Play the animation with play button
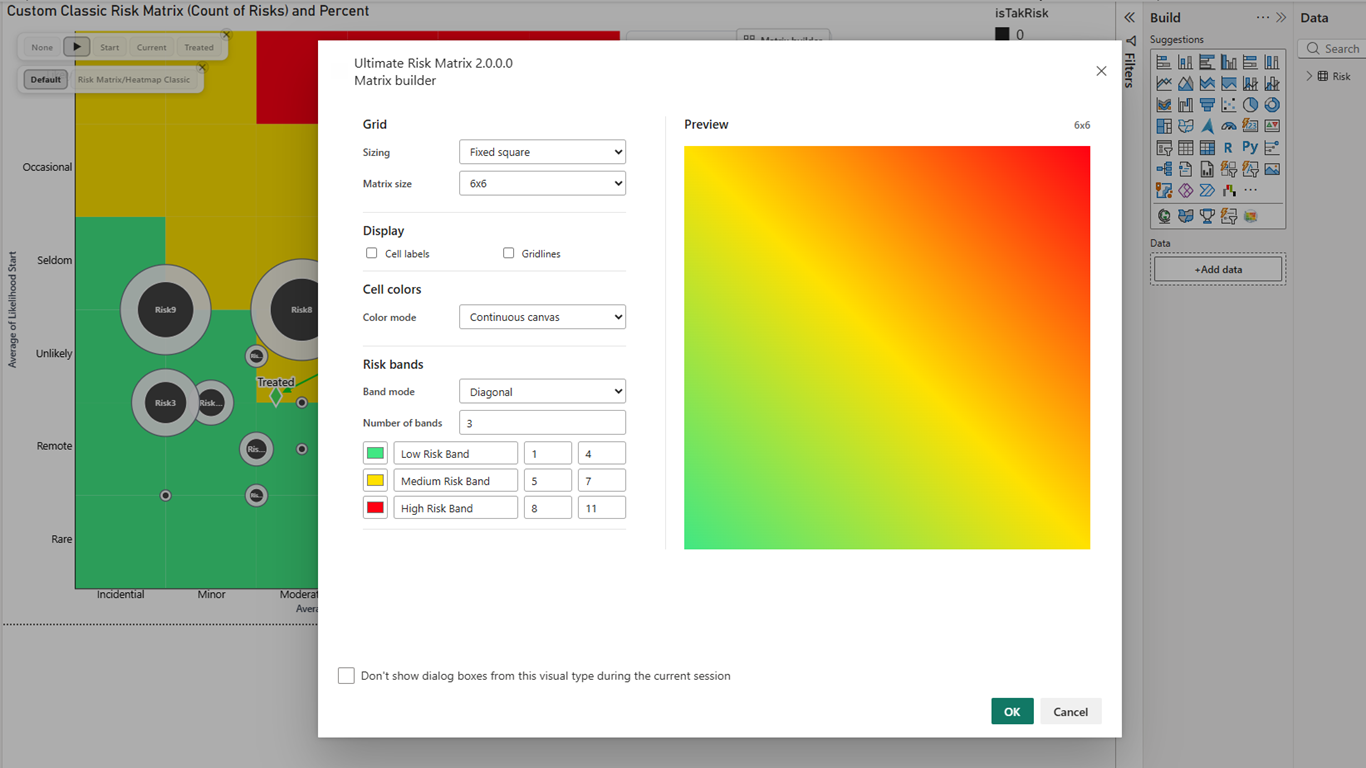 point(77,47)
